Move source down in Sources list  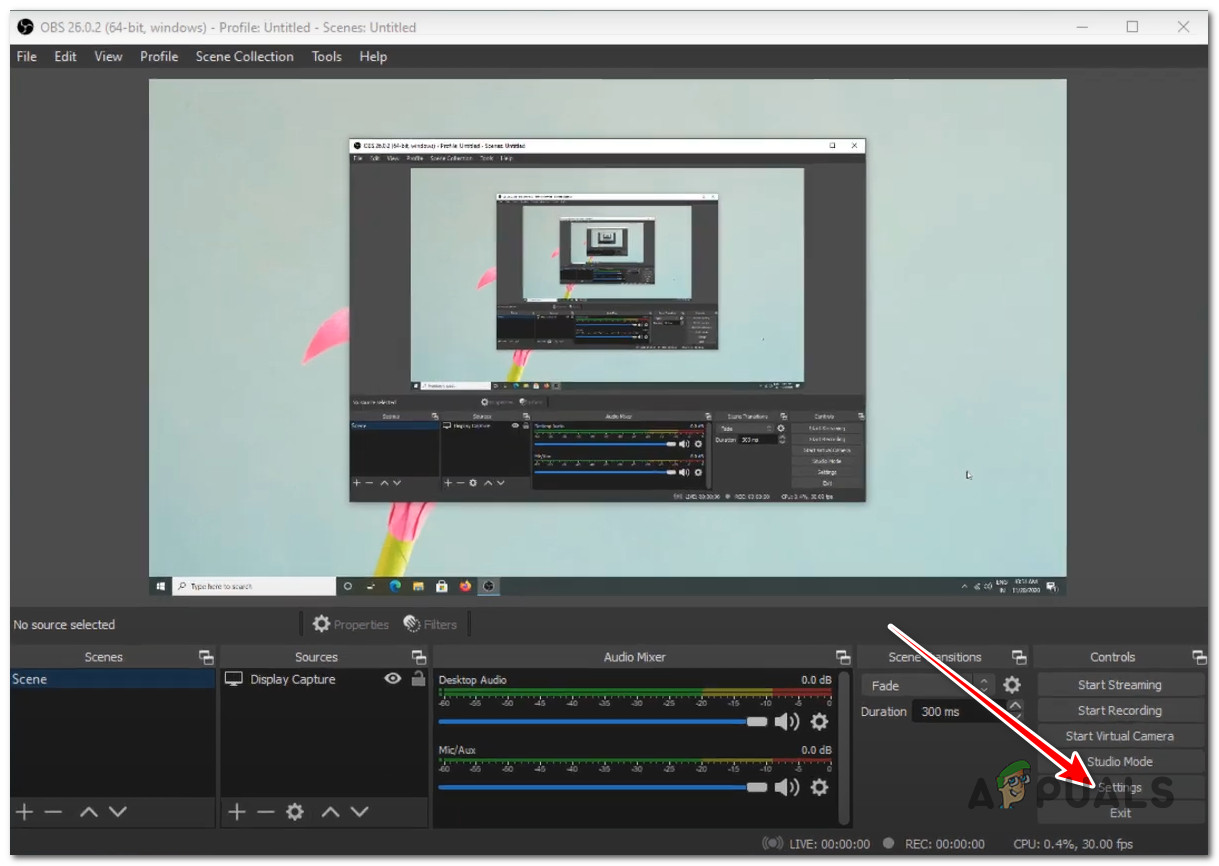click(x=358, y=812)
